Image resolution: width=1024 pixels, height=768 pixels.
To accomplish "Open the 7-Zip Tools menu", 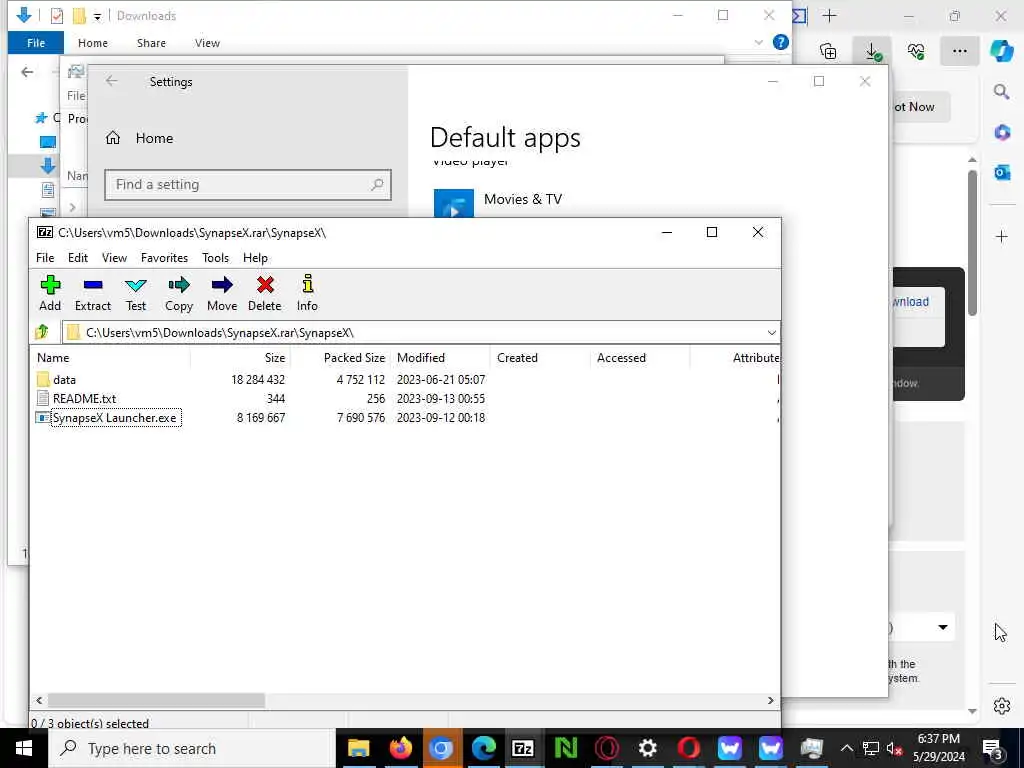I will 216,258.
